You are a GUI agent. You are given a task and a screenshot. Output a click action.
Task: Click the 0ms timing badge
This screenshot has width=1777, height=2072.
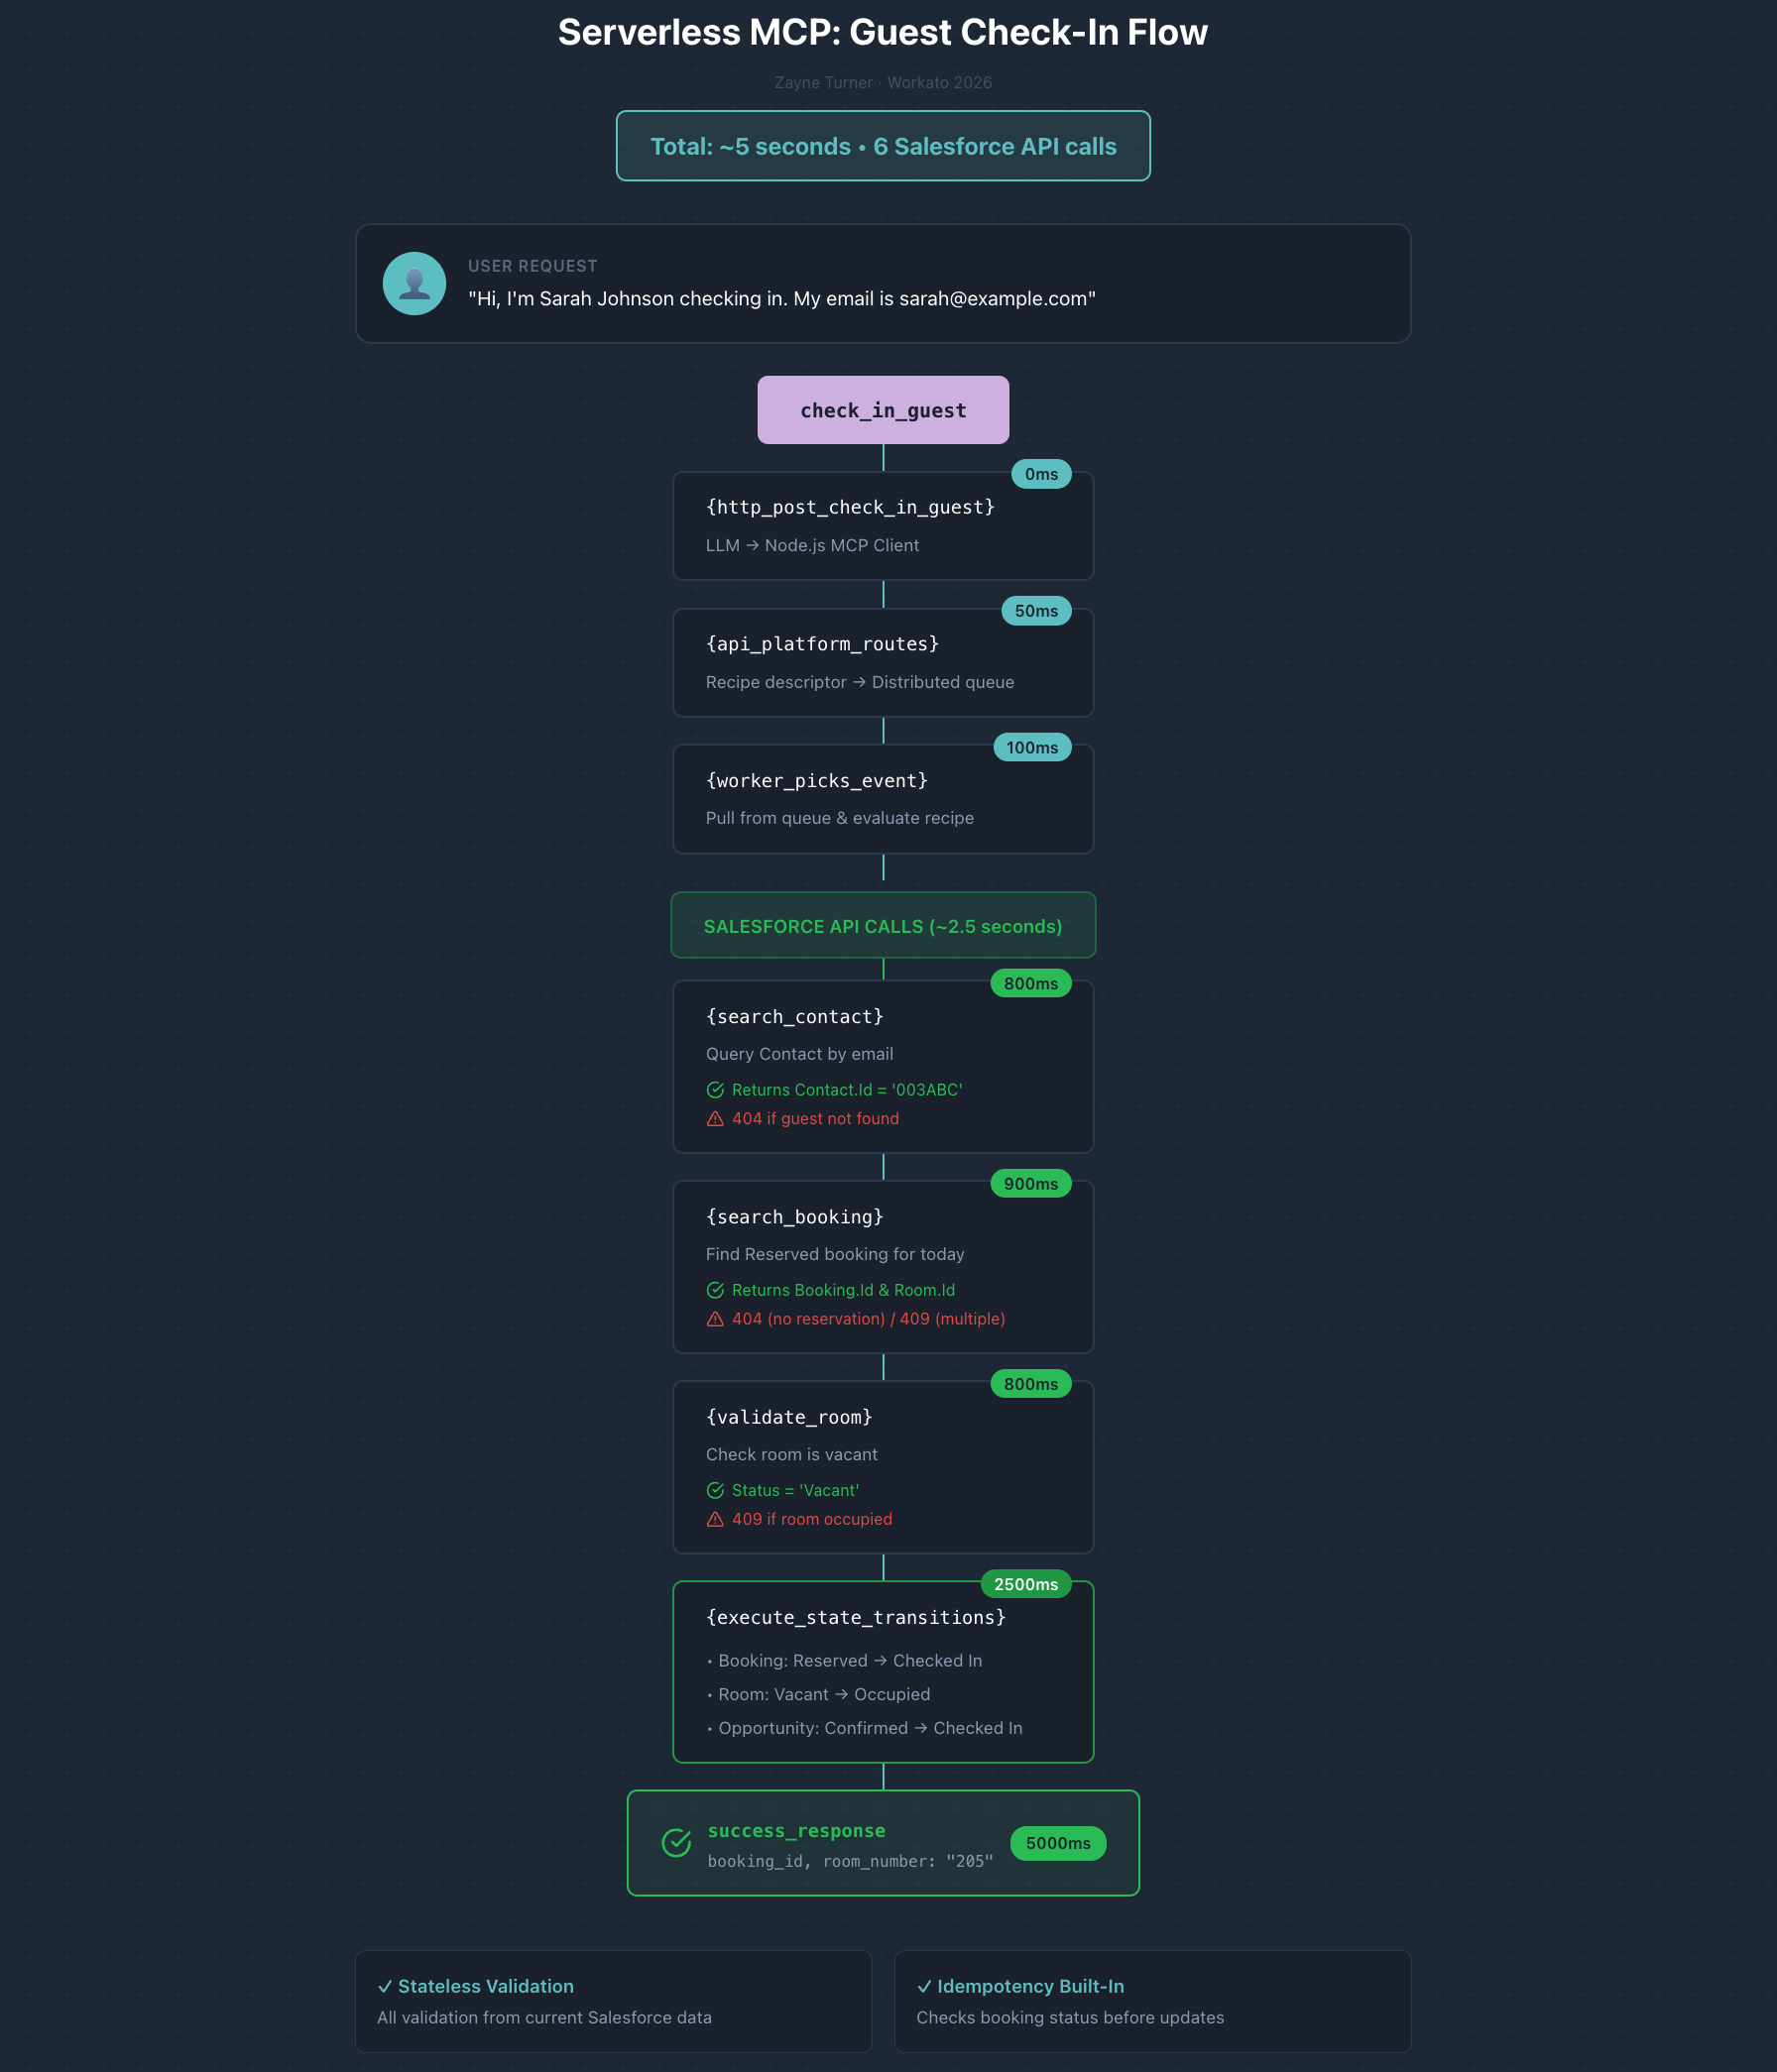pos(1041,474)
